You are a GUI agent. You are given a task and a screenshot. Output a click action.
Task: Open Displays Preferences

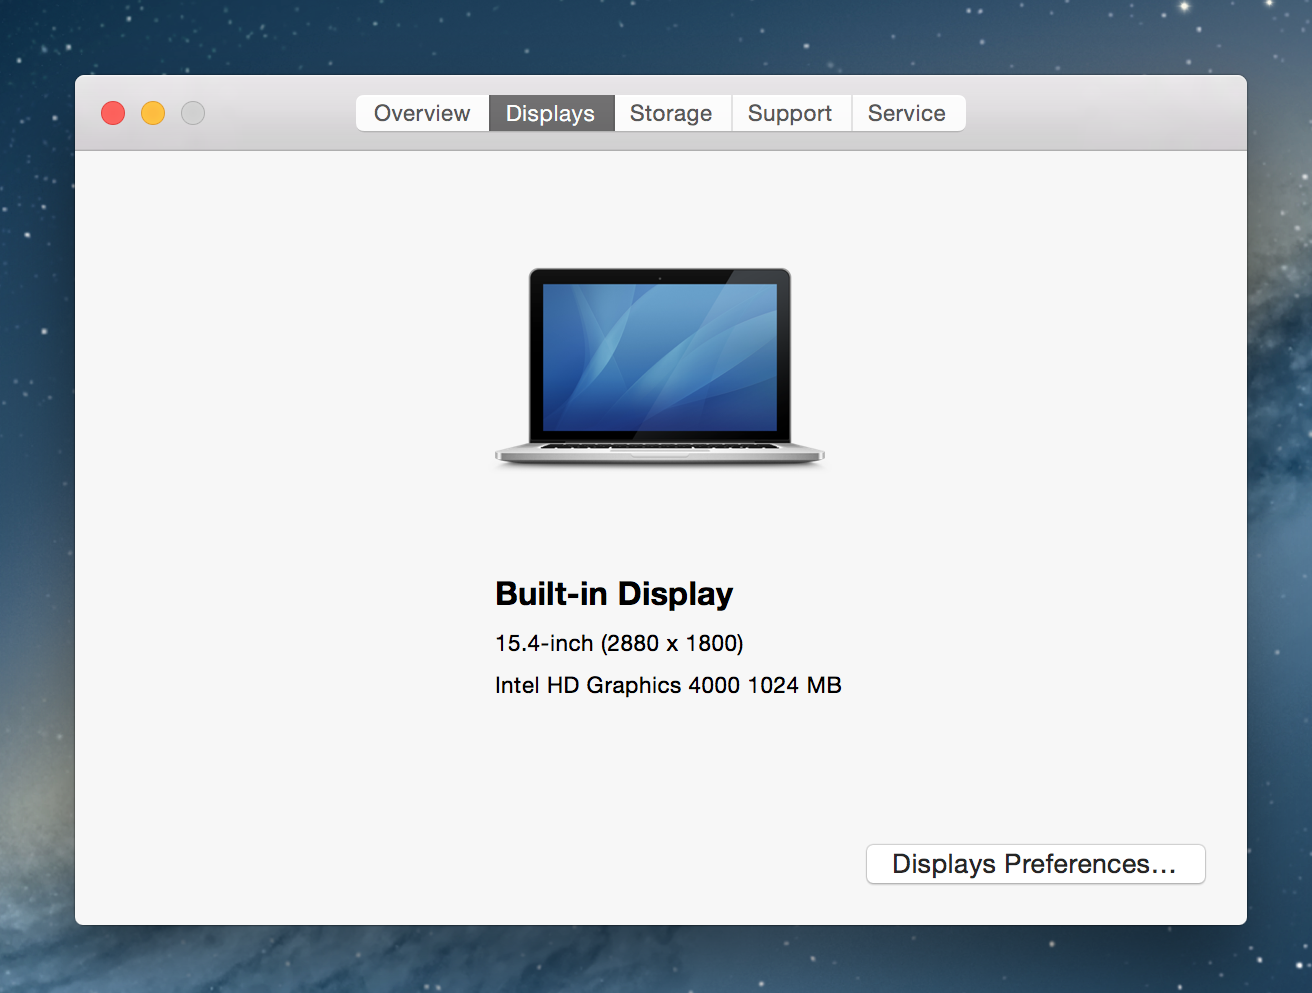point(1035,864)
